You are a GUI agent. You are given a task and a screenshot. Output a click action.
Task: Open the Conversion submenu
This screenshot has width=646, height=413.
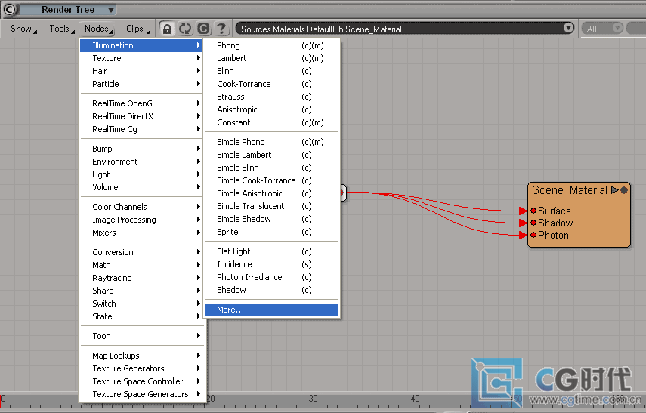[x=143, y=252]
